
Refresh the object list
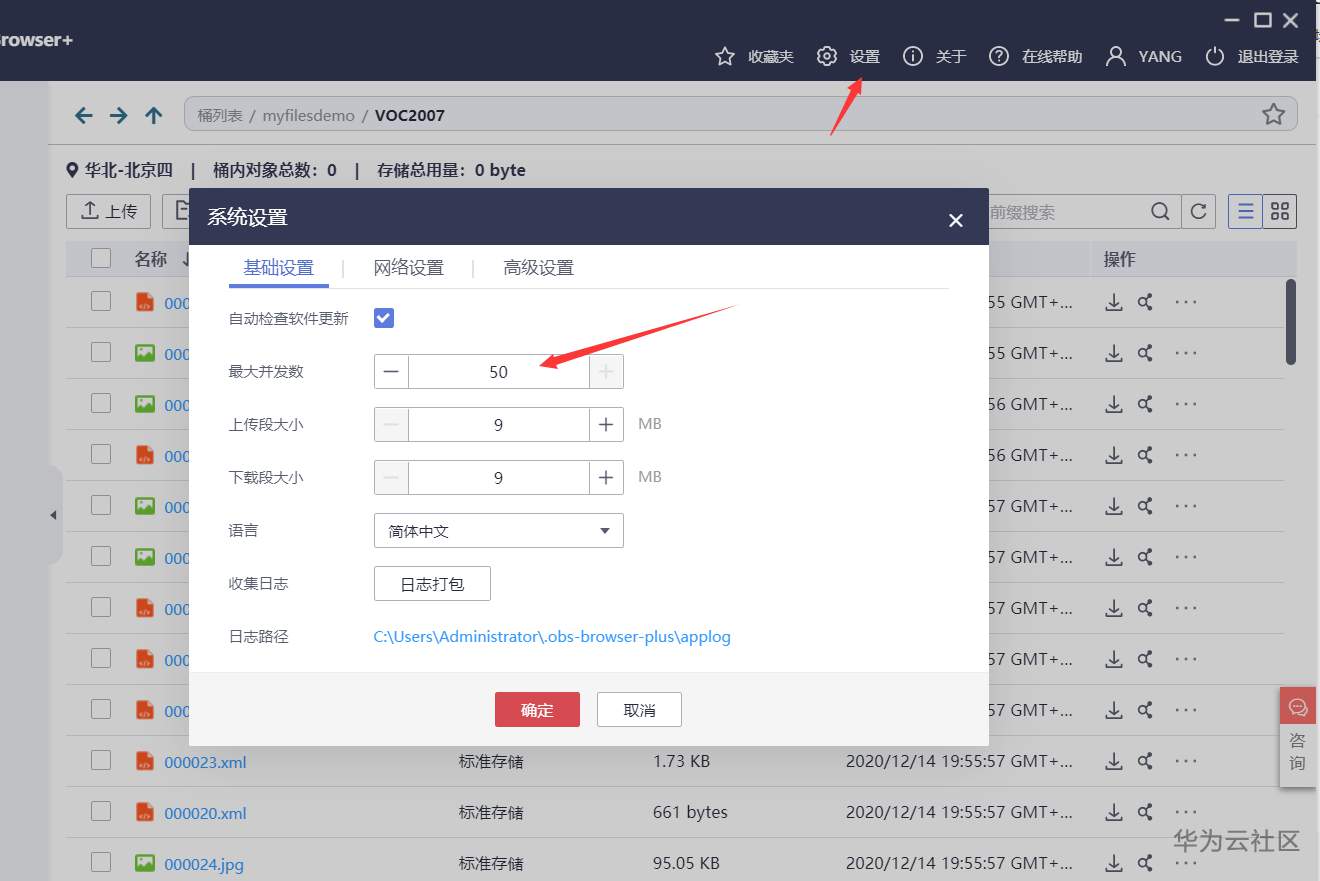click(1198, 211)
